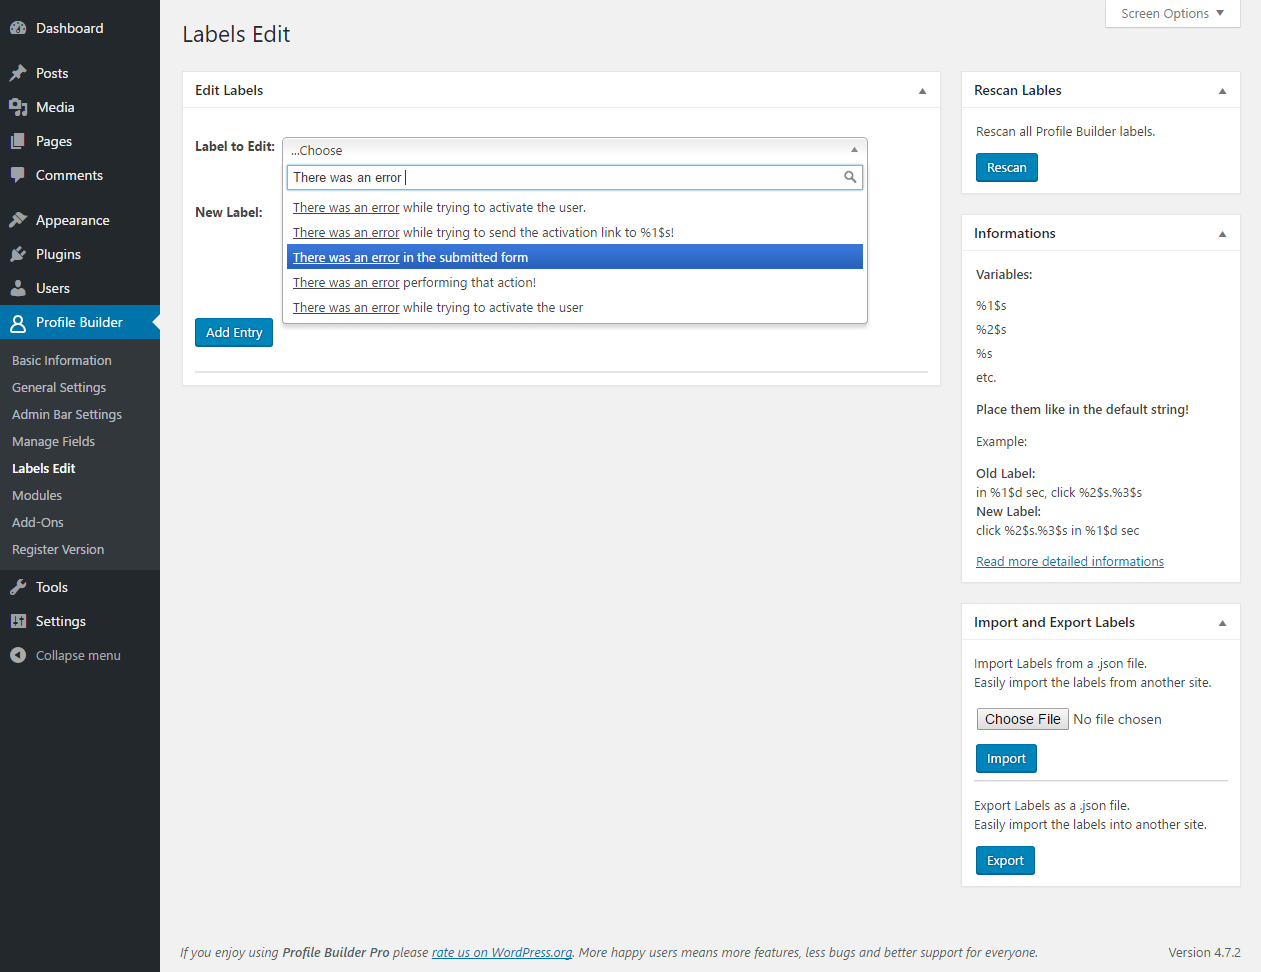Click the Appearance paintbrush icon

(18, 220)
